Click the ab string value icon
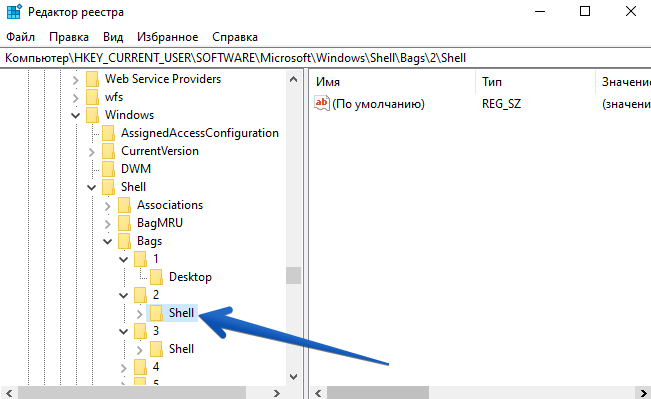651x399 pixels. click(322, 103)
